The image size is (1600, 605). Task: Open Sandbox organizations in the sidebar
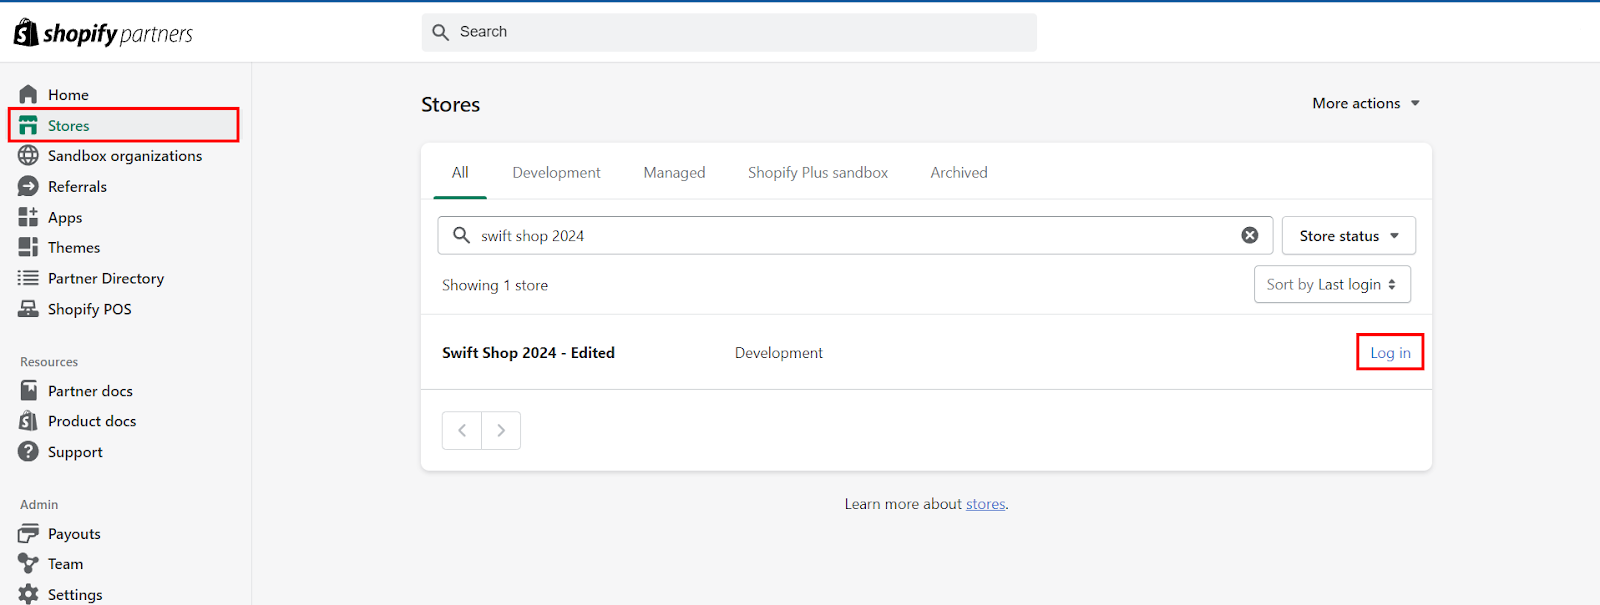coord(125,155)
